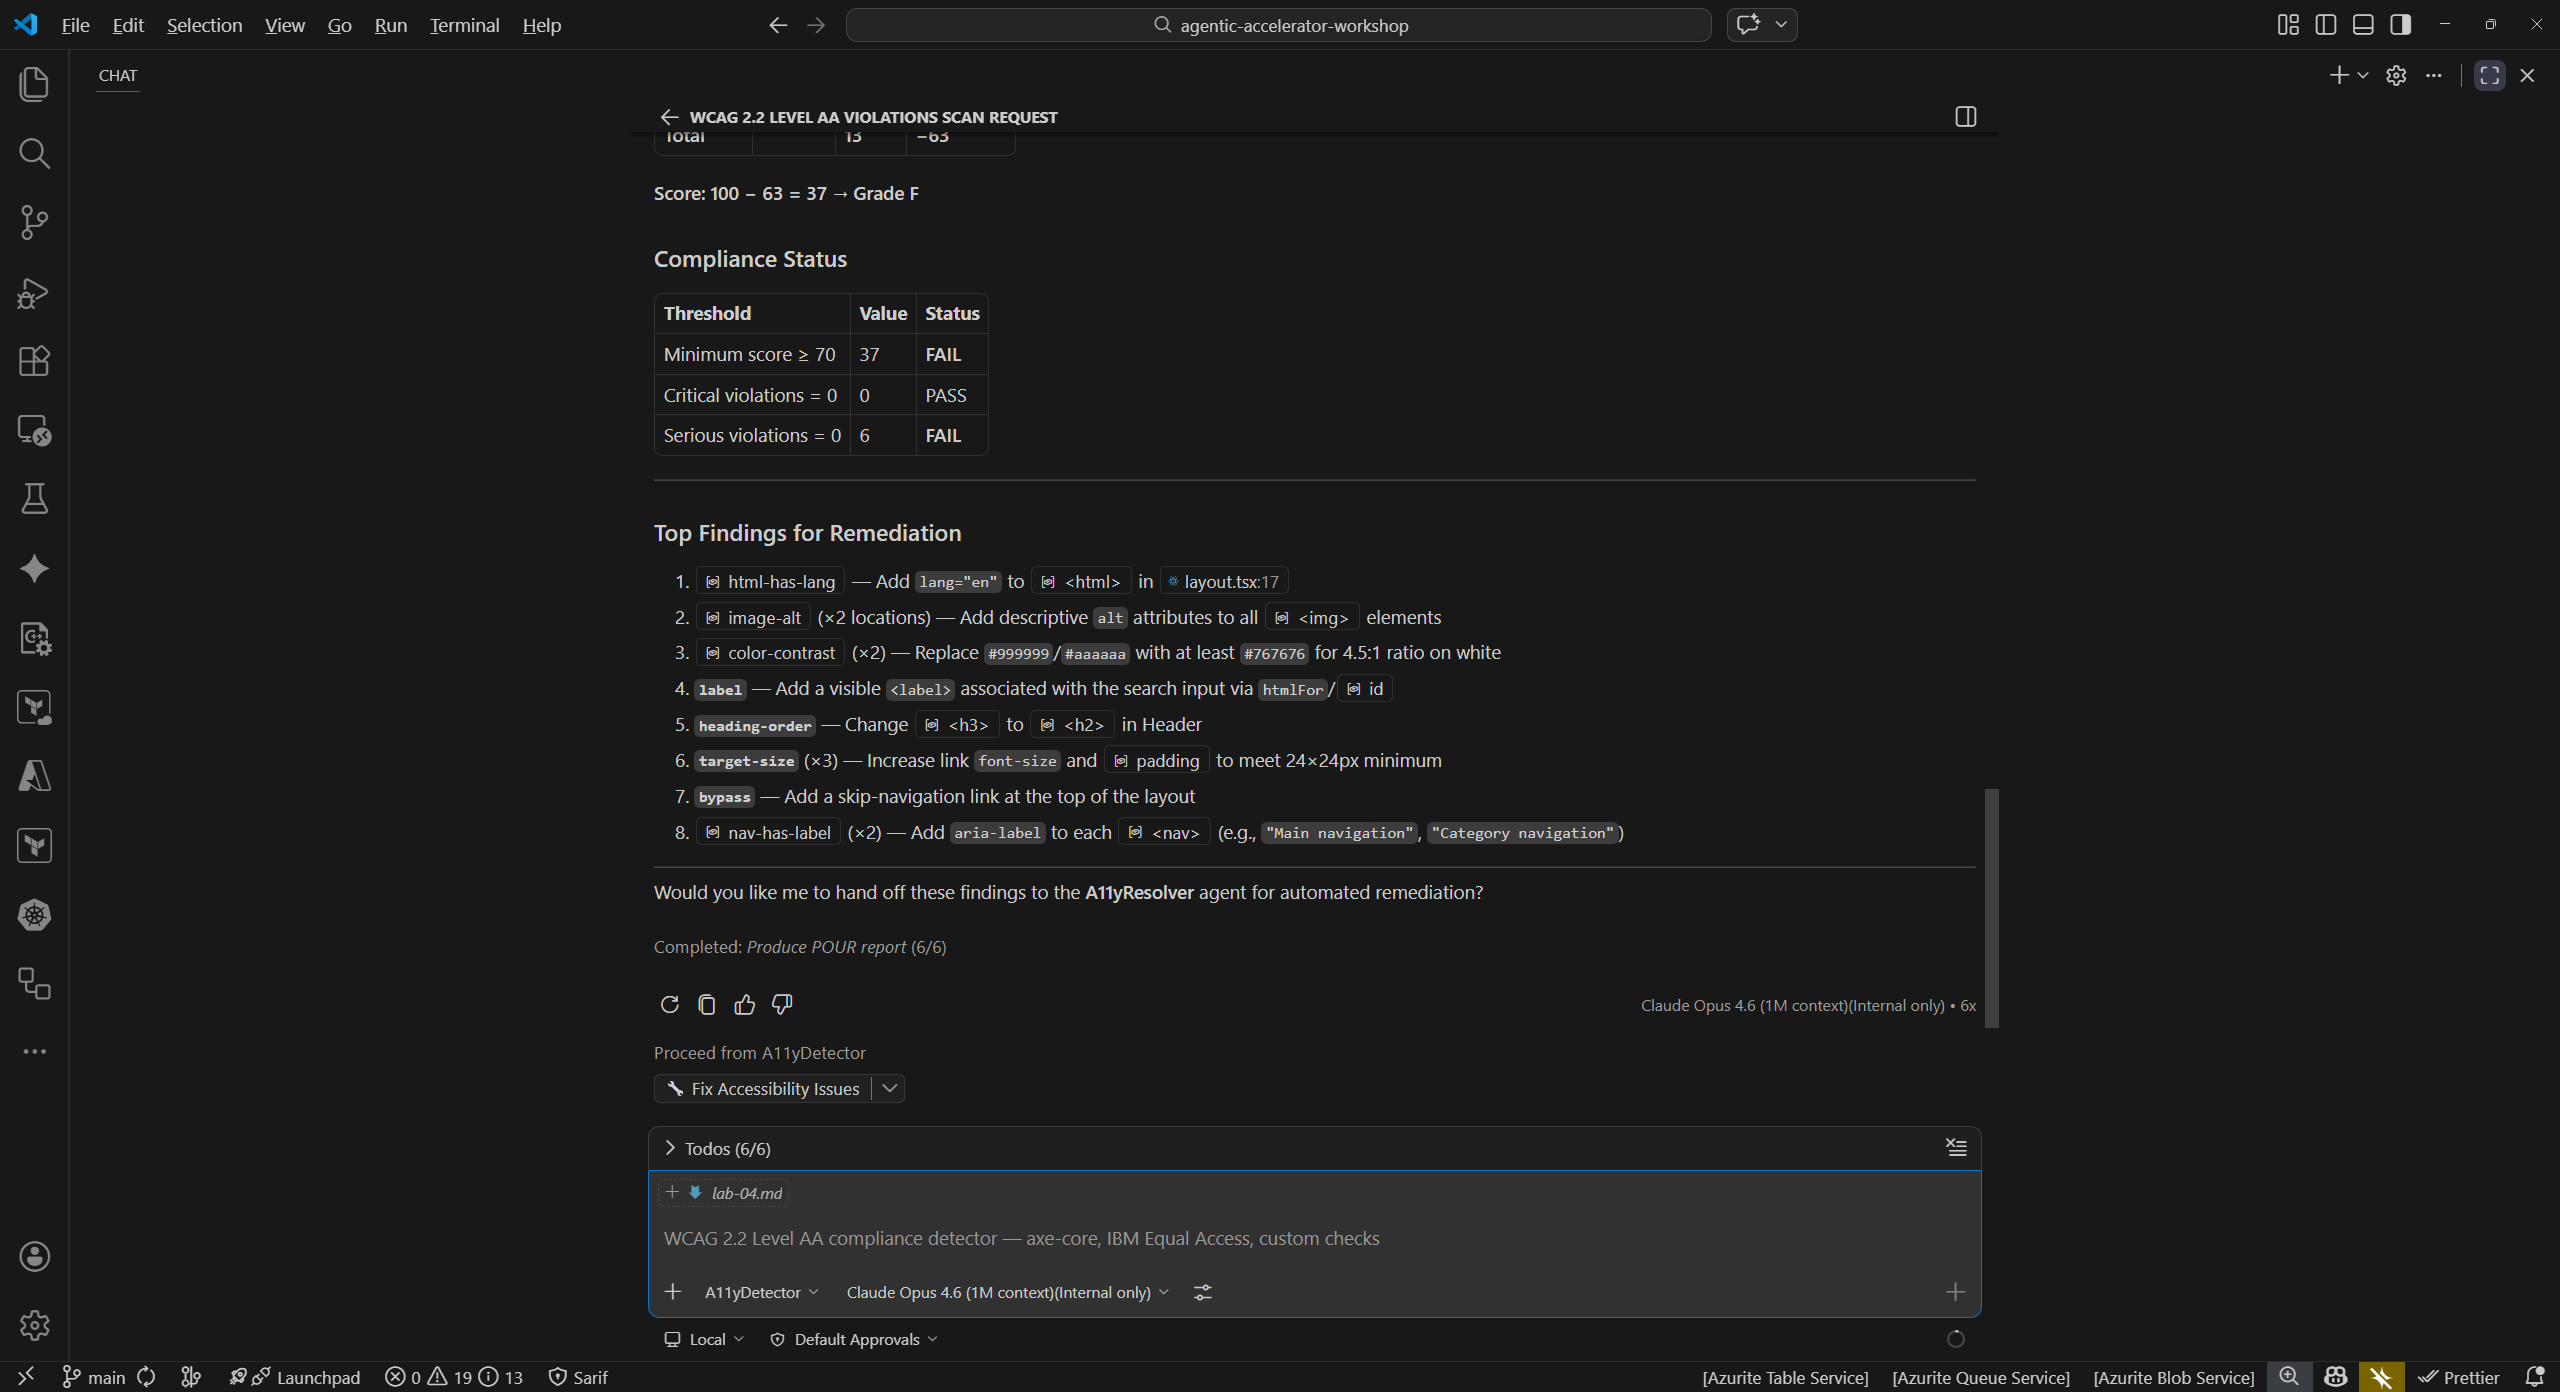This screenshot has height=1392, width=2560.
Task: Open Prettier status in status bar
Action: (x=2461, y=1377)
